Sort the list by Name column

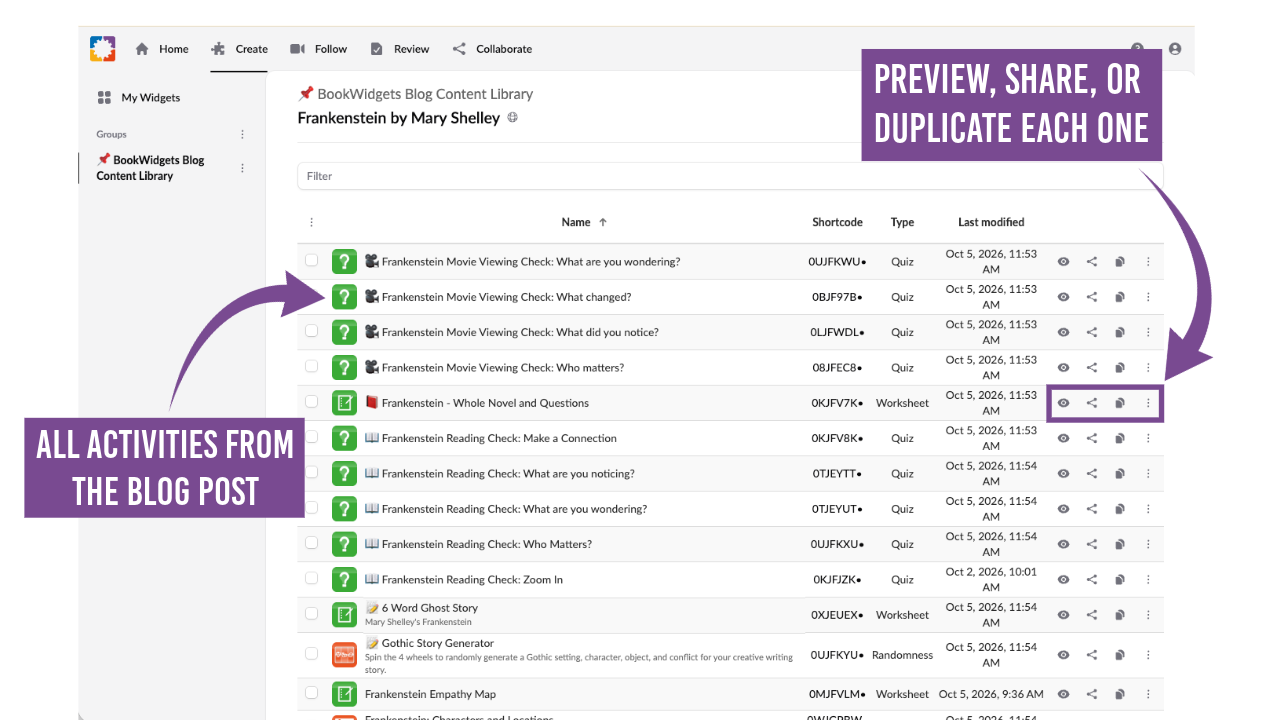click(x=584, y=222)
